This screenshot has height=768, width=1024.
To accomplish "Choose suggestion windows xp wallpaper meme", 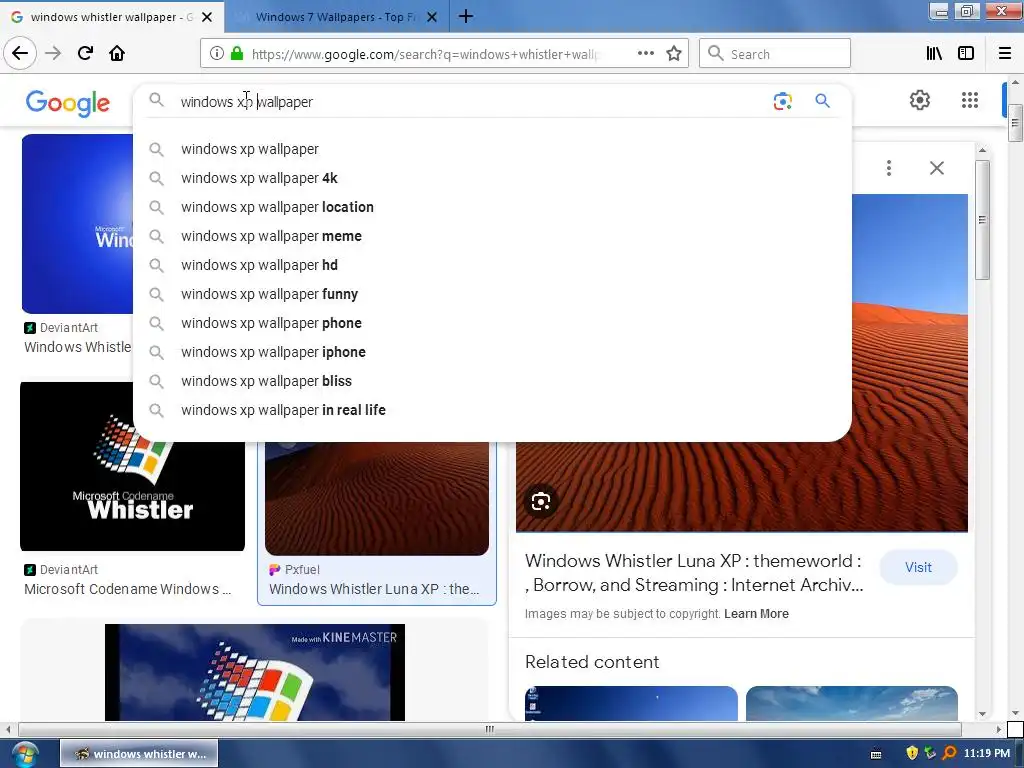I will click(x=492, y=236).
